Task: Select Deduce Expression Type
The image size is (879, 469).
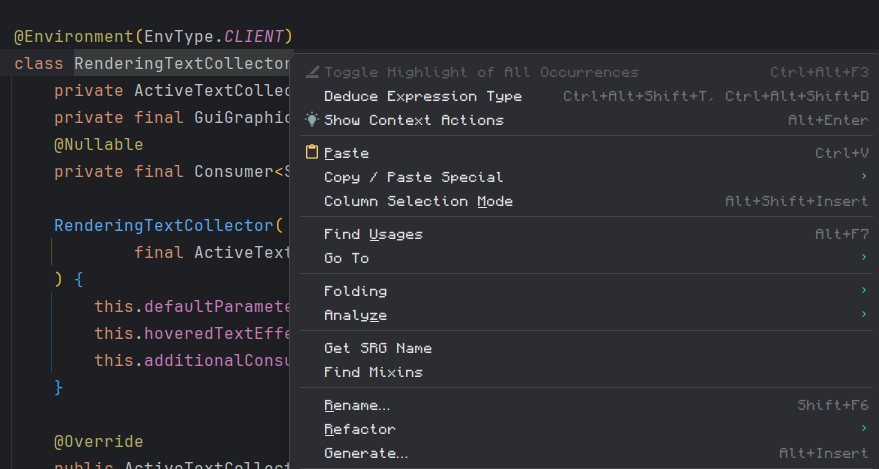Action: 422,96
